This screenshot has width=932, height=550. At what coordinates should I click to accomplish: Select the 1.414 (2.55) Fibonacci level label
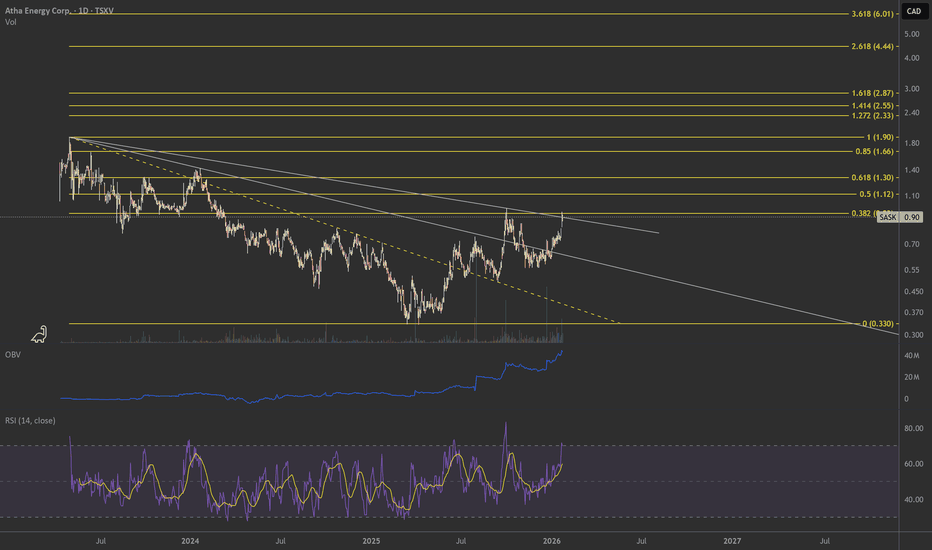click(x=872, y=106)
